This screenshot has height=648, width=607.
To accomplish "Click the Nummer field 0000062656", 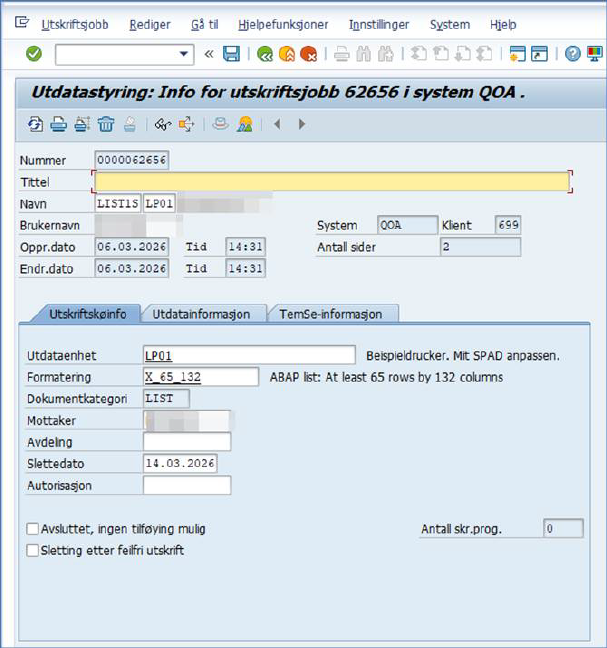I will (131, 160).
